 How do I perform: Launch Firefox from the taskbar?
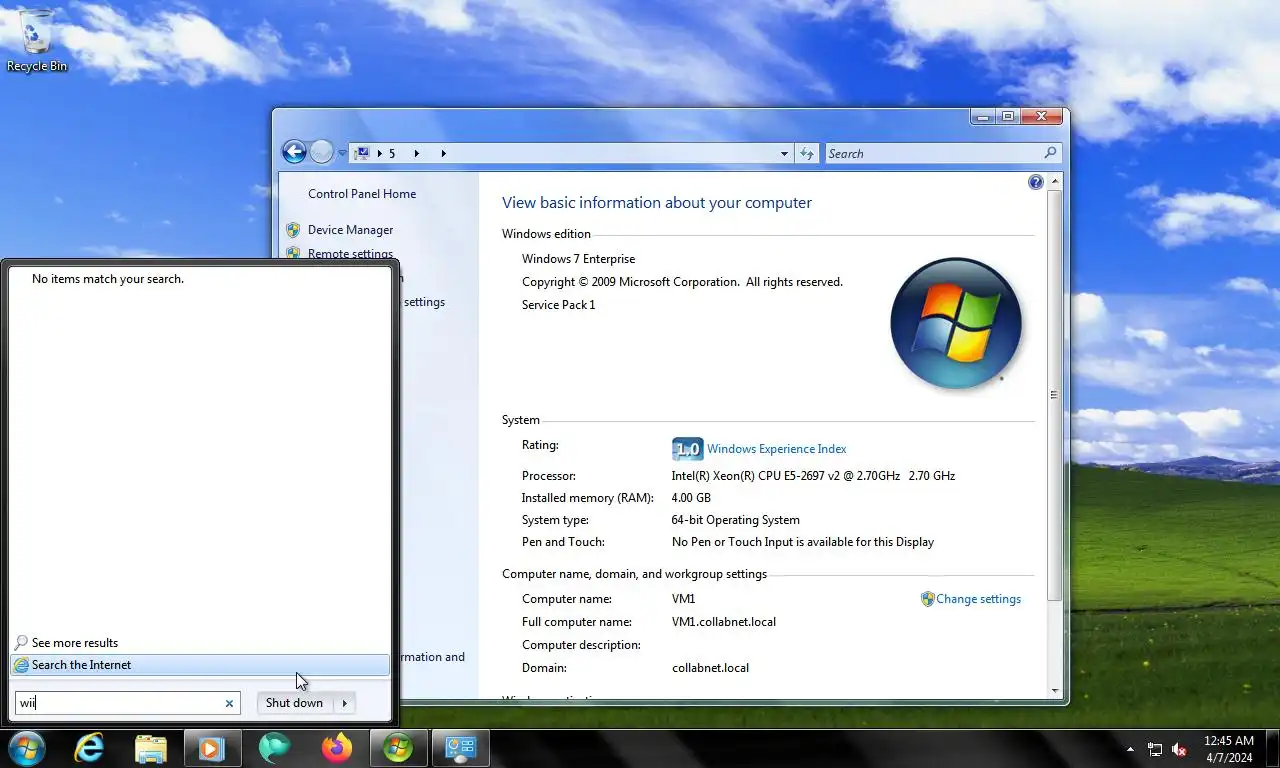pos(337,748)
